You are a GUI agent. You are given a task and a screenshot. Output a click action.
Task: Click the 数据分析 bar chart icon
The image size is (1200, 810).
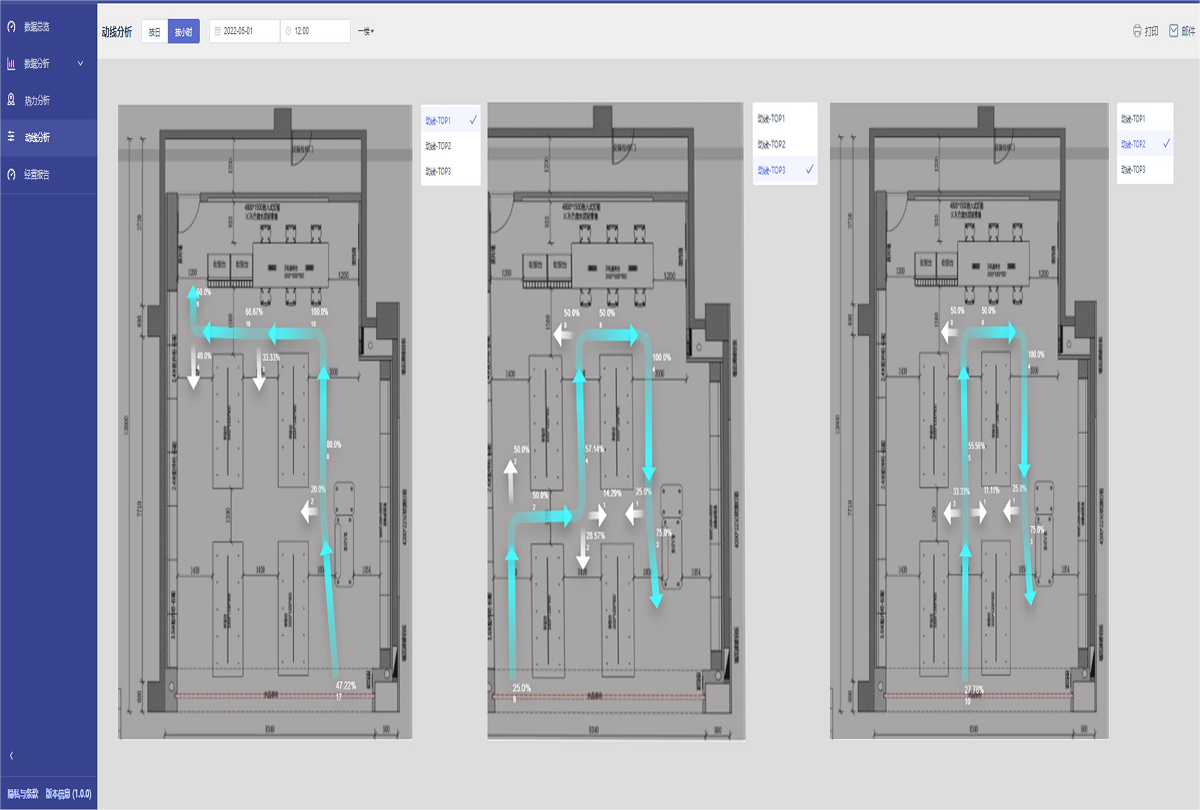click(12, 64)
